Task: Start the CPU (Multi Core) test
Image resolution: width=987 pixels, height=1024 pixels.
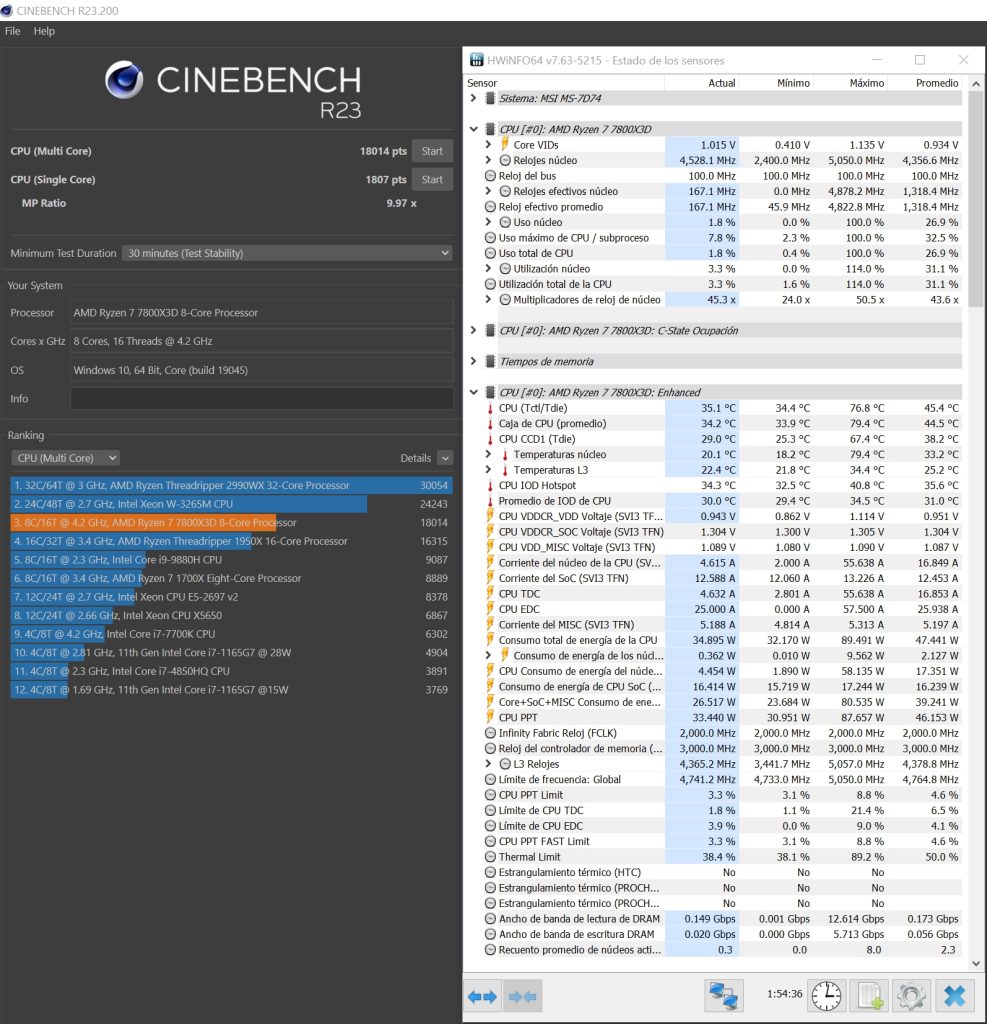Action: (x=432, y=151)
